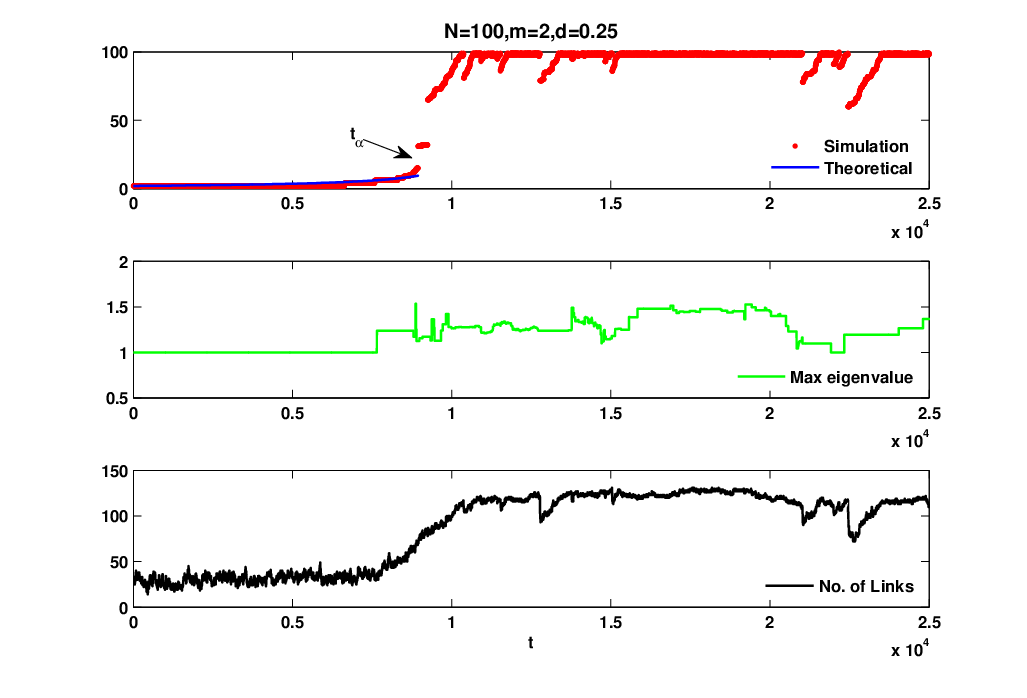
Task: Click the green line sample beside Max eigenvalue
Action: tap(761, 377)
